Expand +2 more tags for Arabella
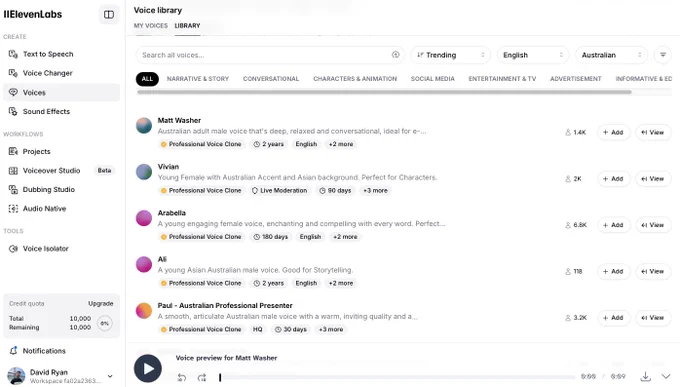 point(345,237)
